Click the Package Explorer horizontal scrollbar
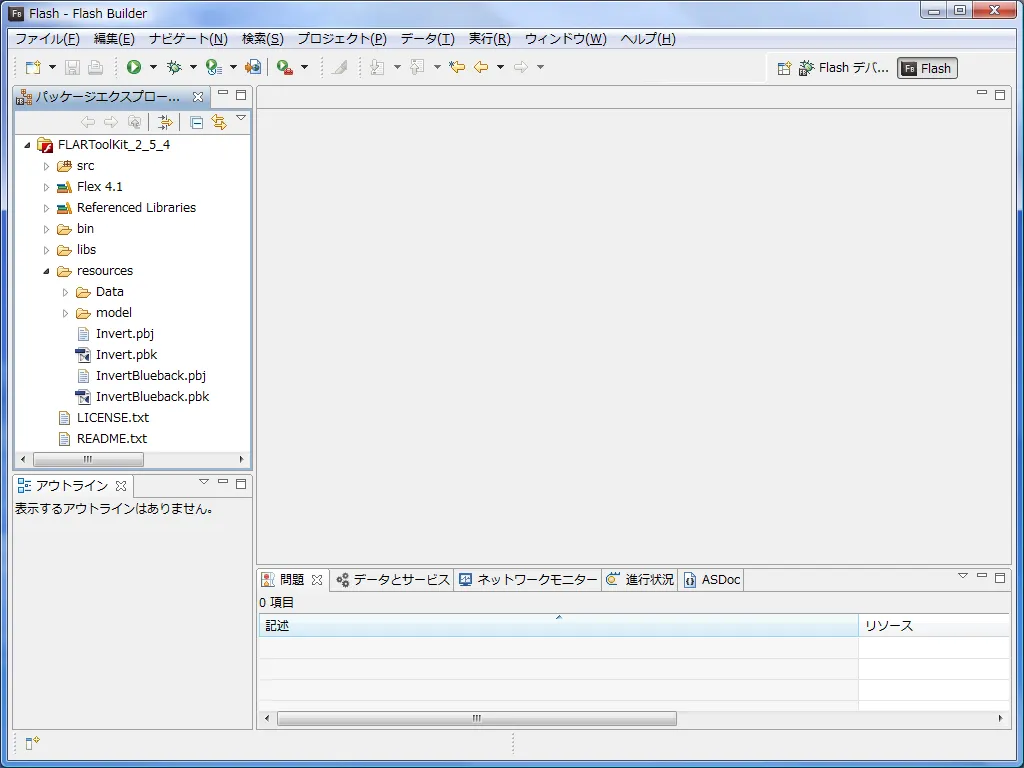The width and height of the screenshot is (1024, 768). pos(88,459)
